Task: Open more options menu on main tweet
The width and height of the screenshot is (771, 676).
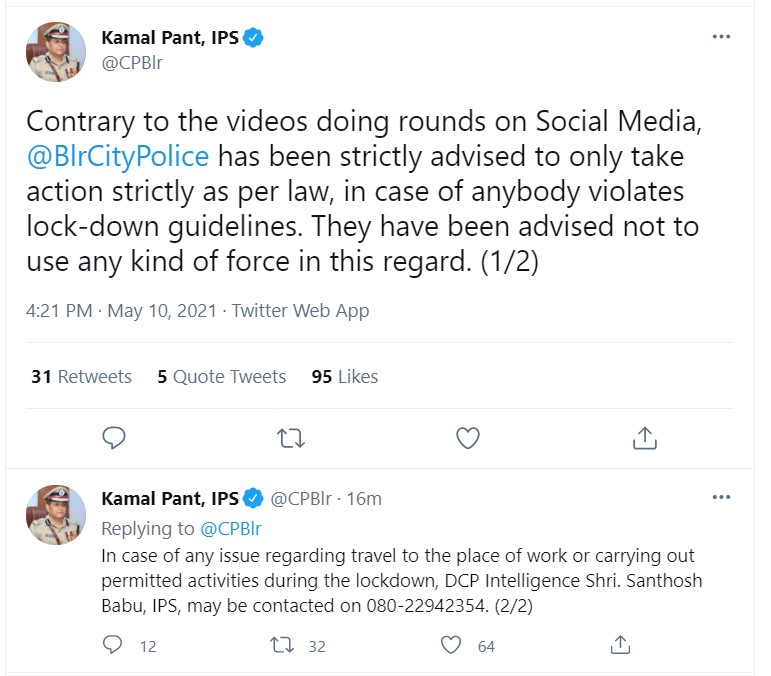Action: pyautogui.click(x=721, y=36)
